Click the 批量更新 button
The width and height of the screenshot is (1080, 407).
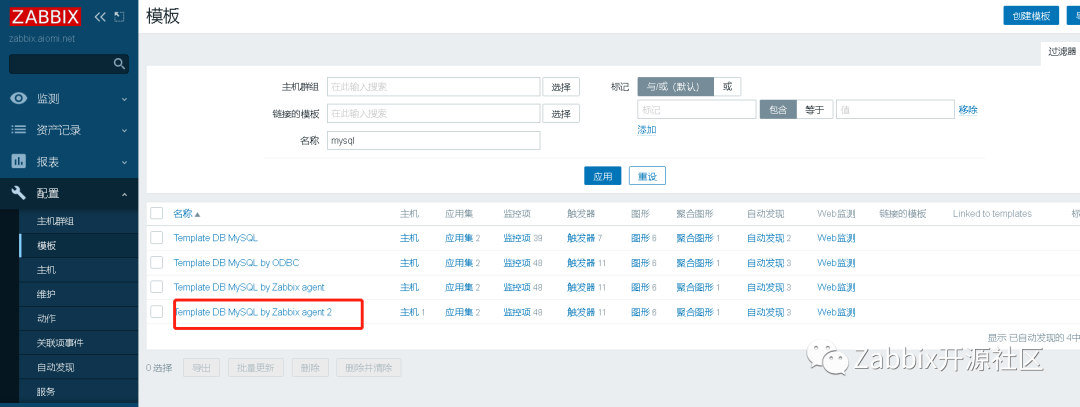click(x=256, y=368)
